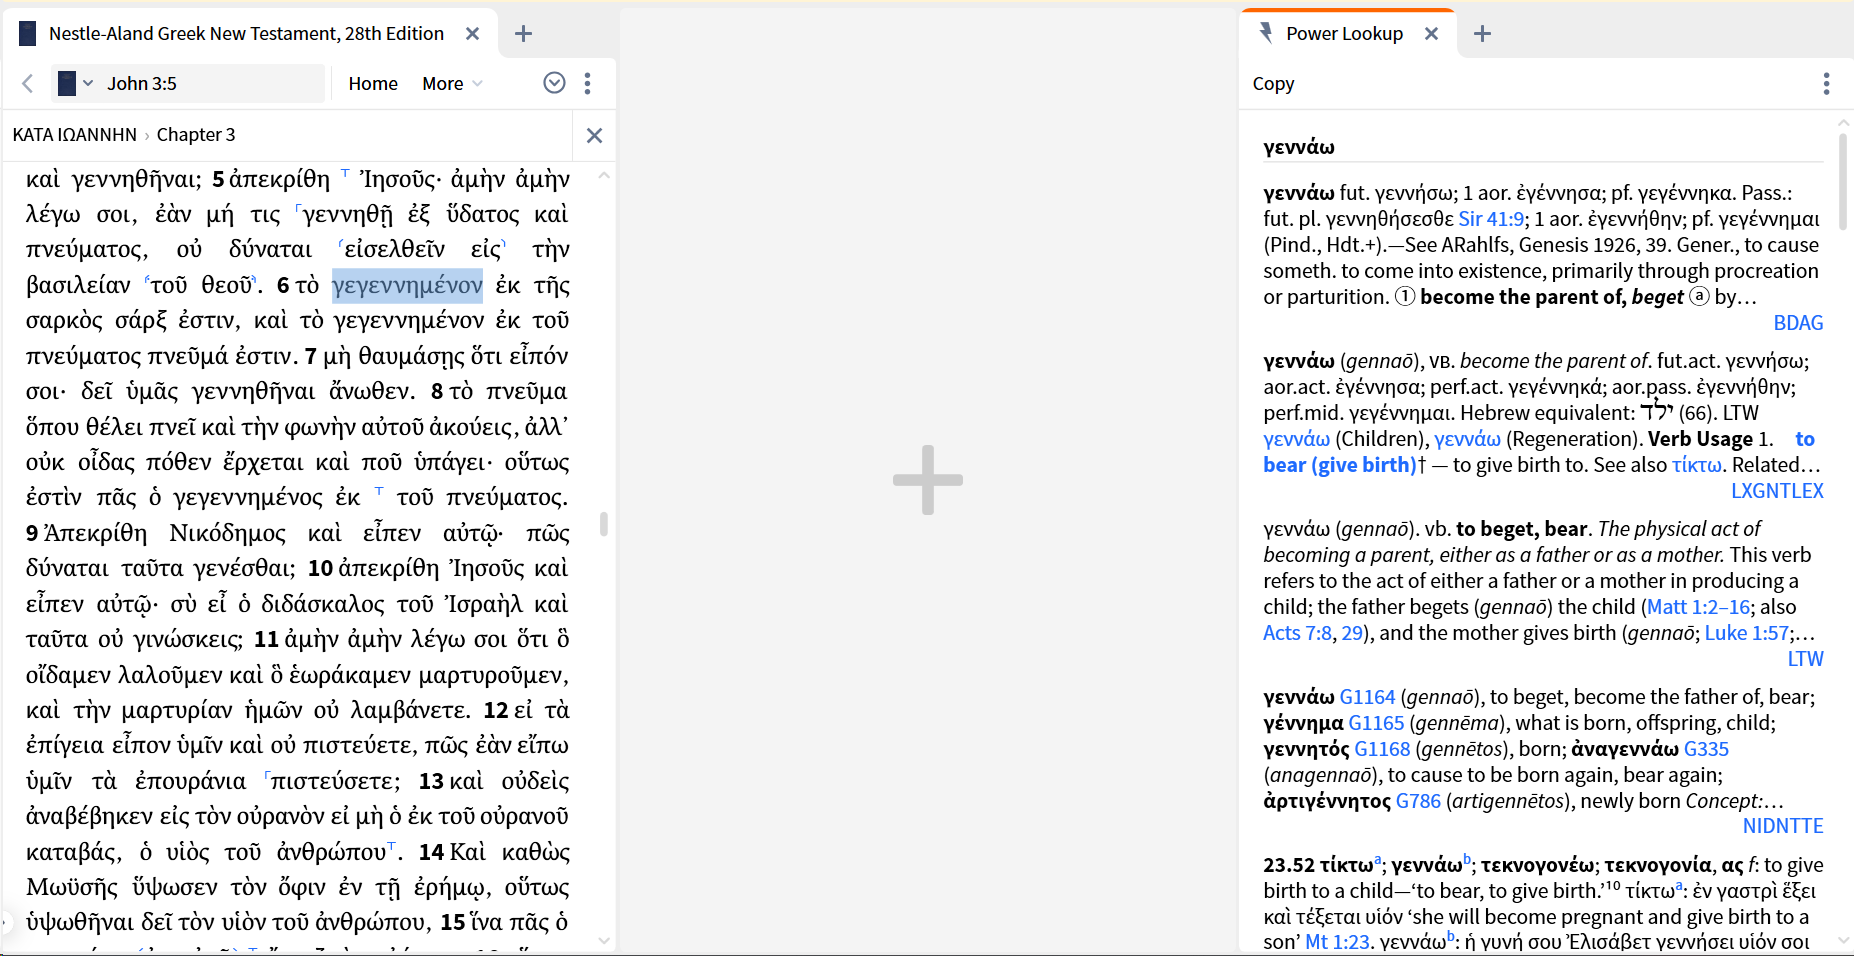Switch to the Power Lookup tab
1854x956 pixels.
[1344, 34]
